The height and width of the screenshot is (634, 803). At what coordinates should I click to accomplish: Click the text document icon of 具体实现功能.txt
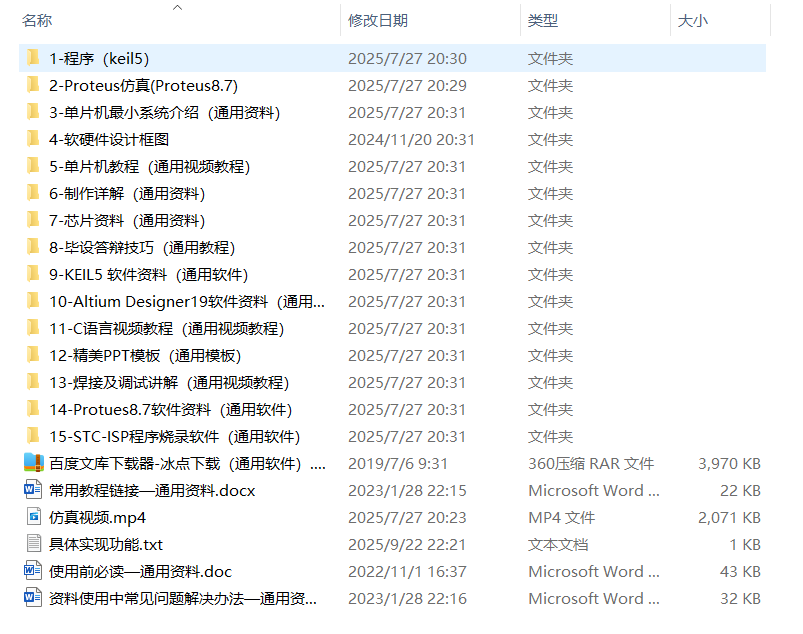click(34, 544)
